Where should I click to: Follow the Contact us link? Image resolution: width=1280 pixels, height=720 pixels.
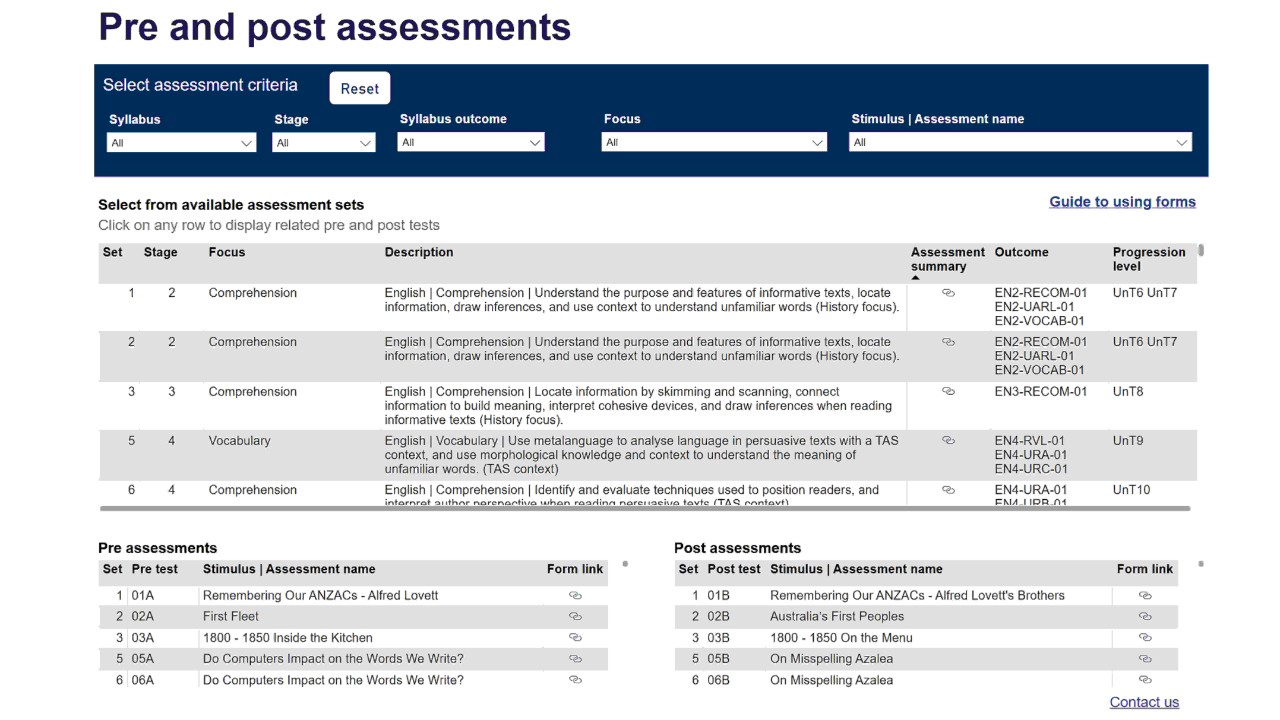pyautogui.click(x=1144, y=702)
